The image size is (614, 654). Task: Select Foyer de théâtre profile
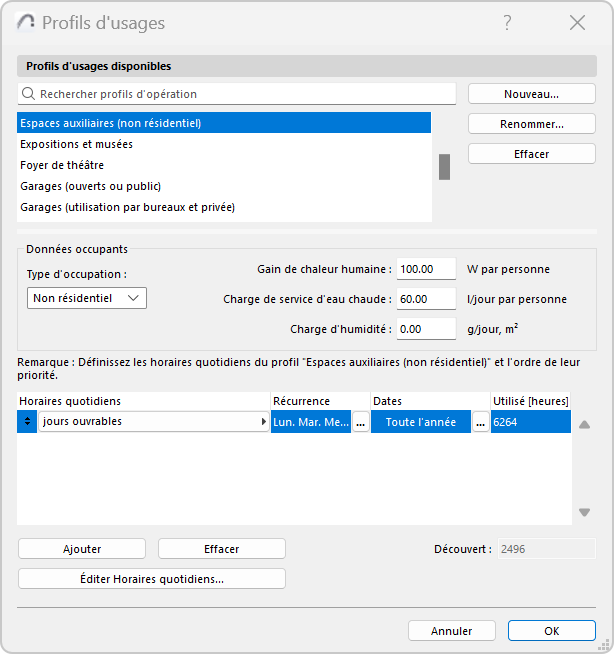pyautogui.click(x=62, y=165)
